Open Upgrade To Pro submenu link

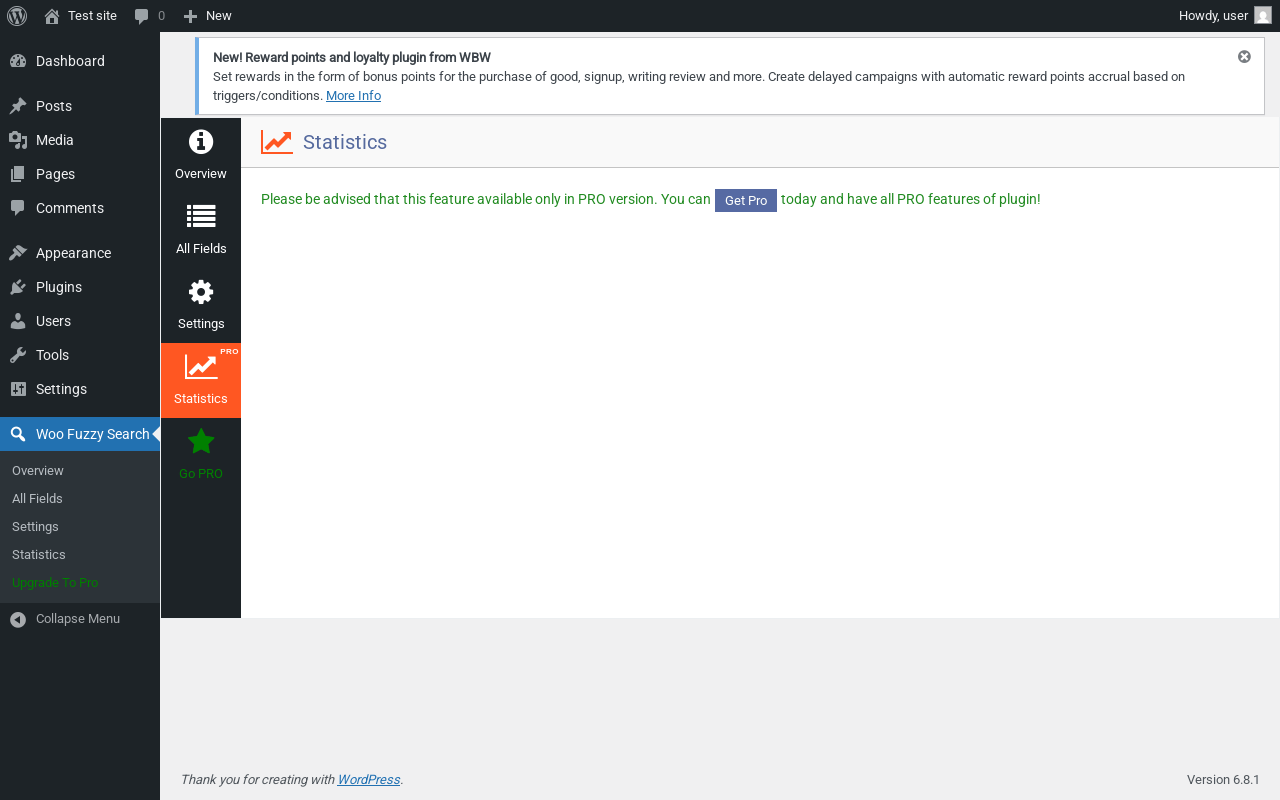point(55,583)
